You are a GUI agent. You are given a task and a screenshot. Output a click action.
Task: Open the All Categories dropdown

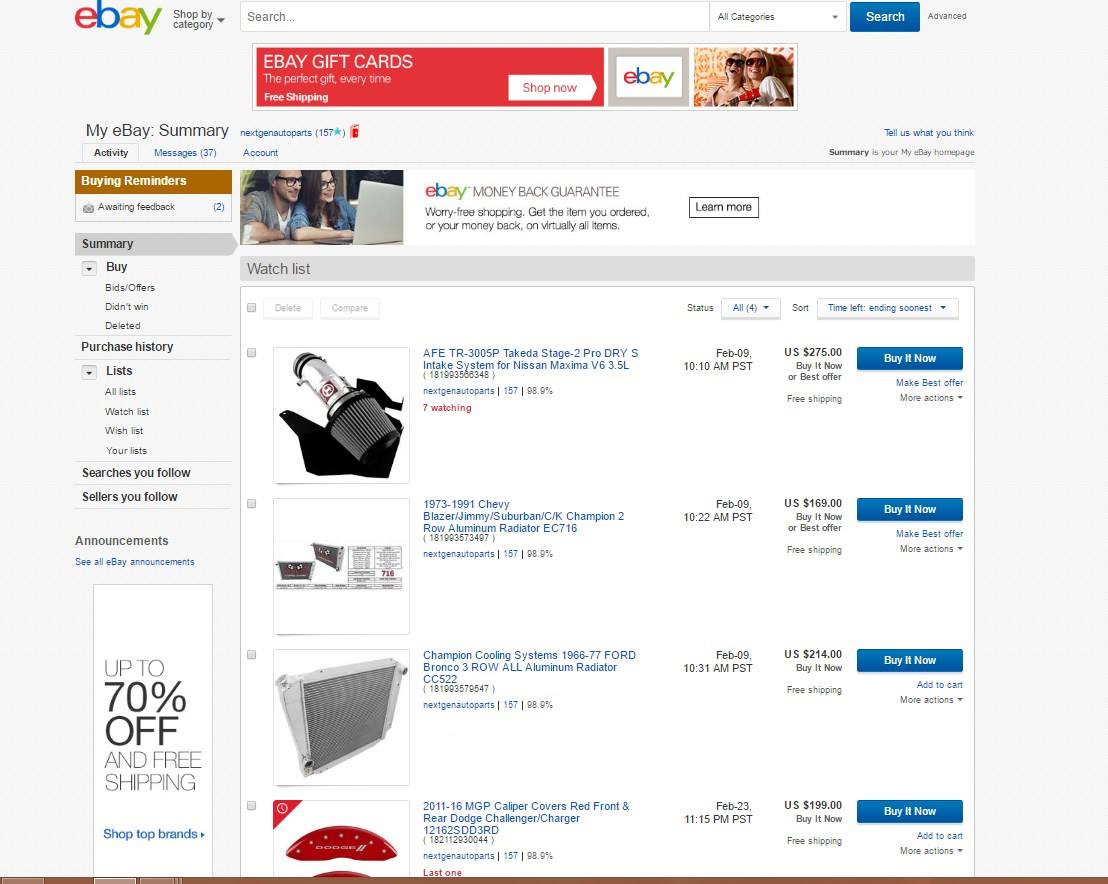pyautogui.click(x=777, y=17)
